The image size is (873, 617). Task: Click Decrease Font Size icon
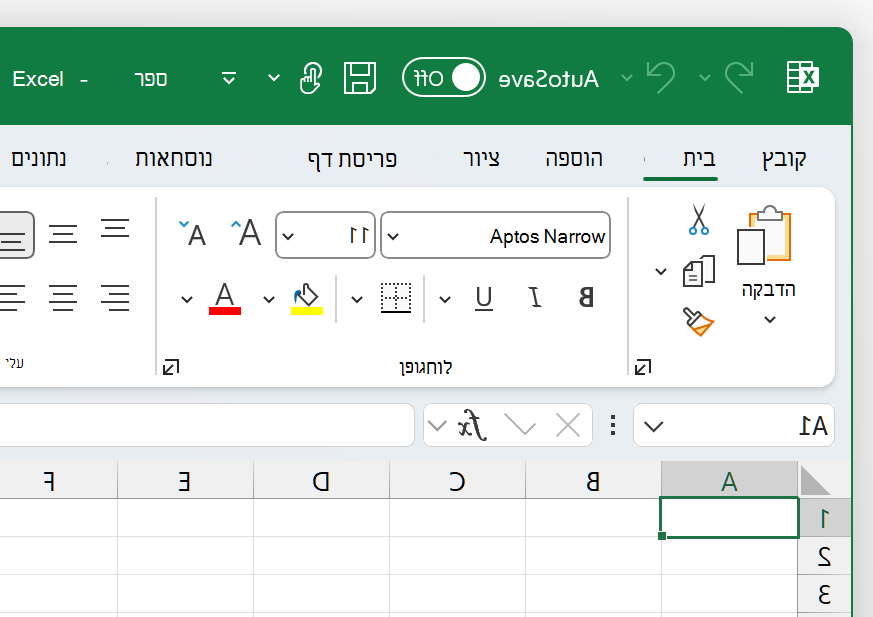pyautogui.click(x=192, y=233)
